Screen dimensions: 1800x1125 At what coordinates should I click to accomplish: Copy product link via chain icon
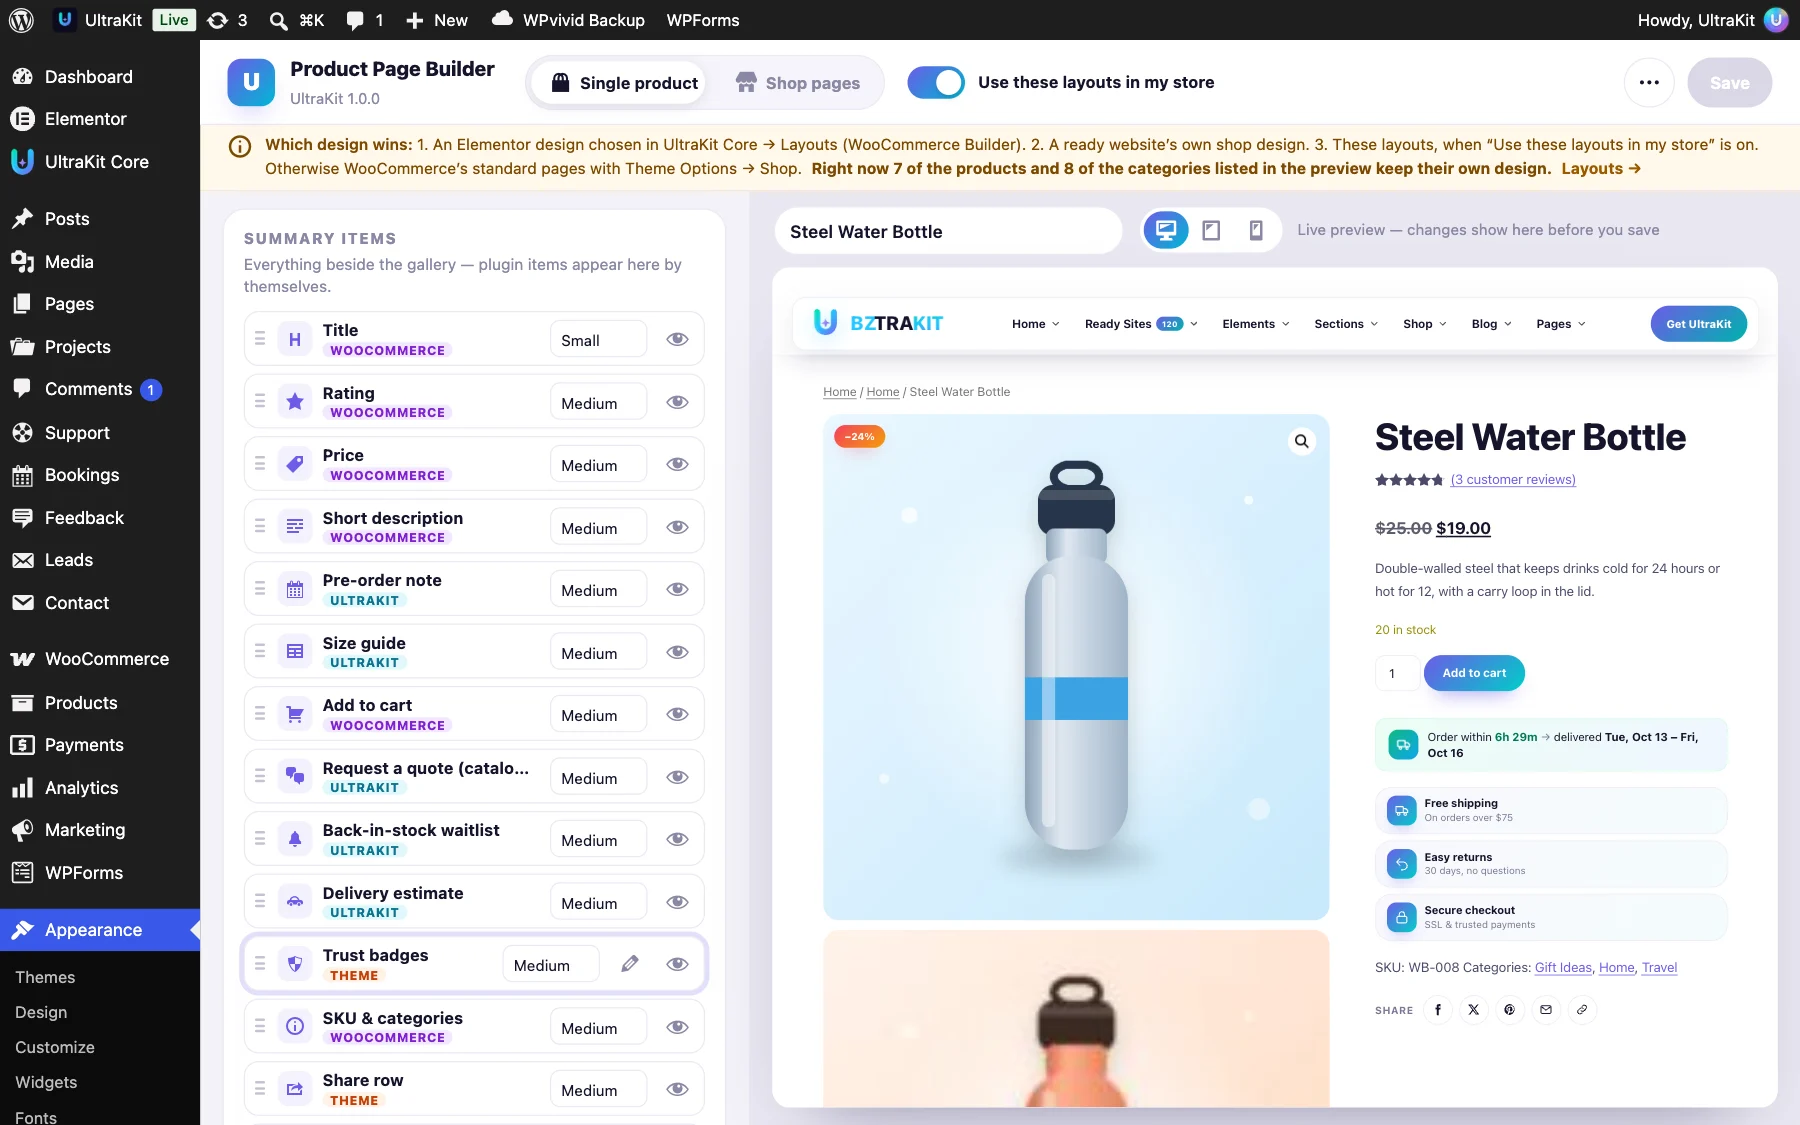click(x=1581, y=1010)
